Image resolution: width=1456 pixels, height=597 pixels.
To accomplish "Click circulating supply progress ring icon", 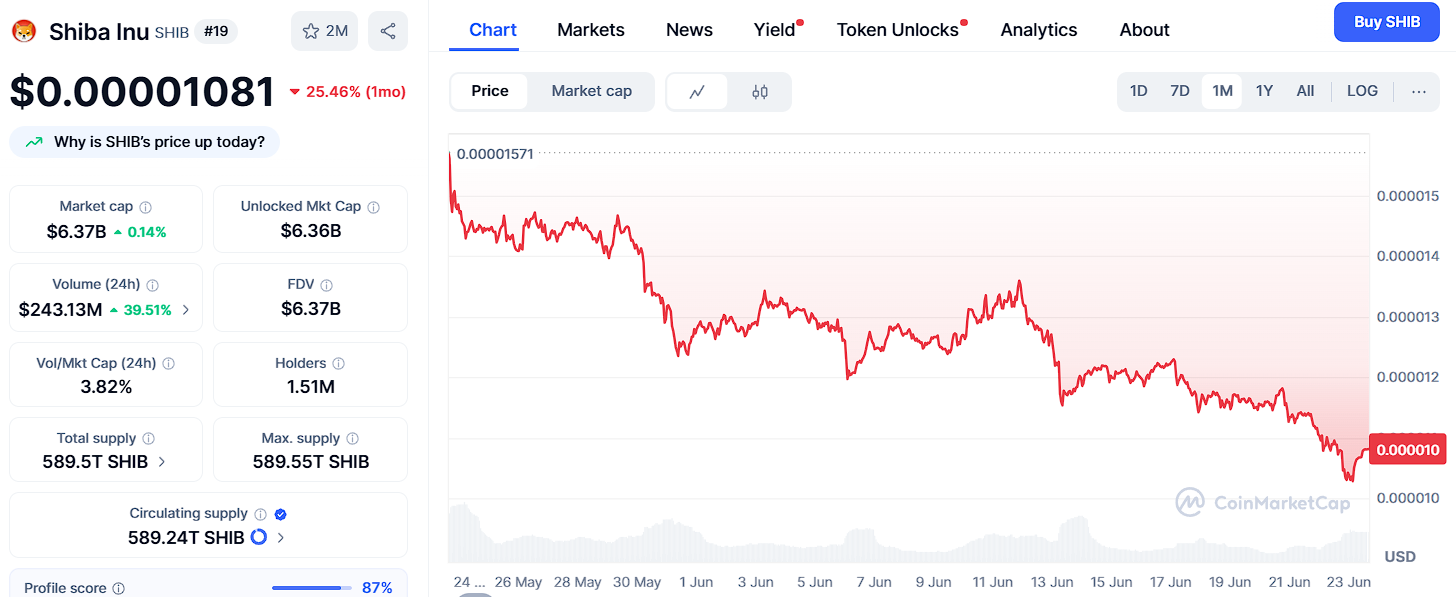I will coord(259,537).
